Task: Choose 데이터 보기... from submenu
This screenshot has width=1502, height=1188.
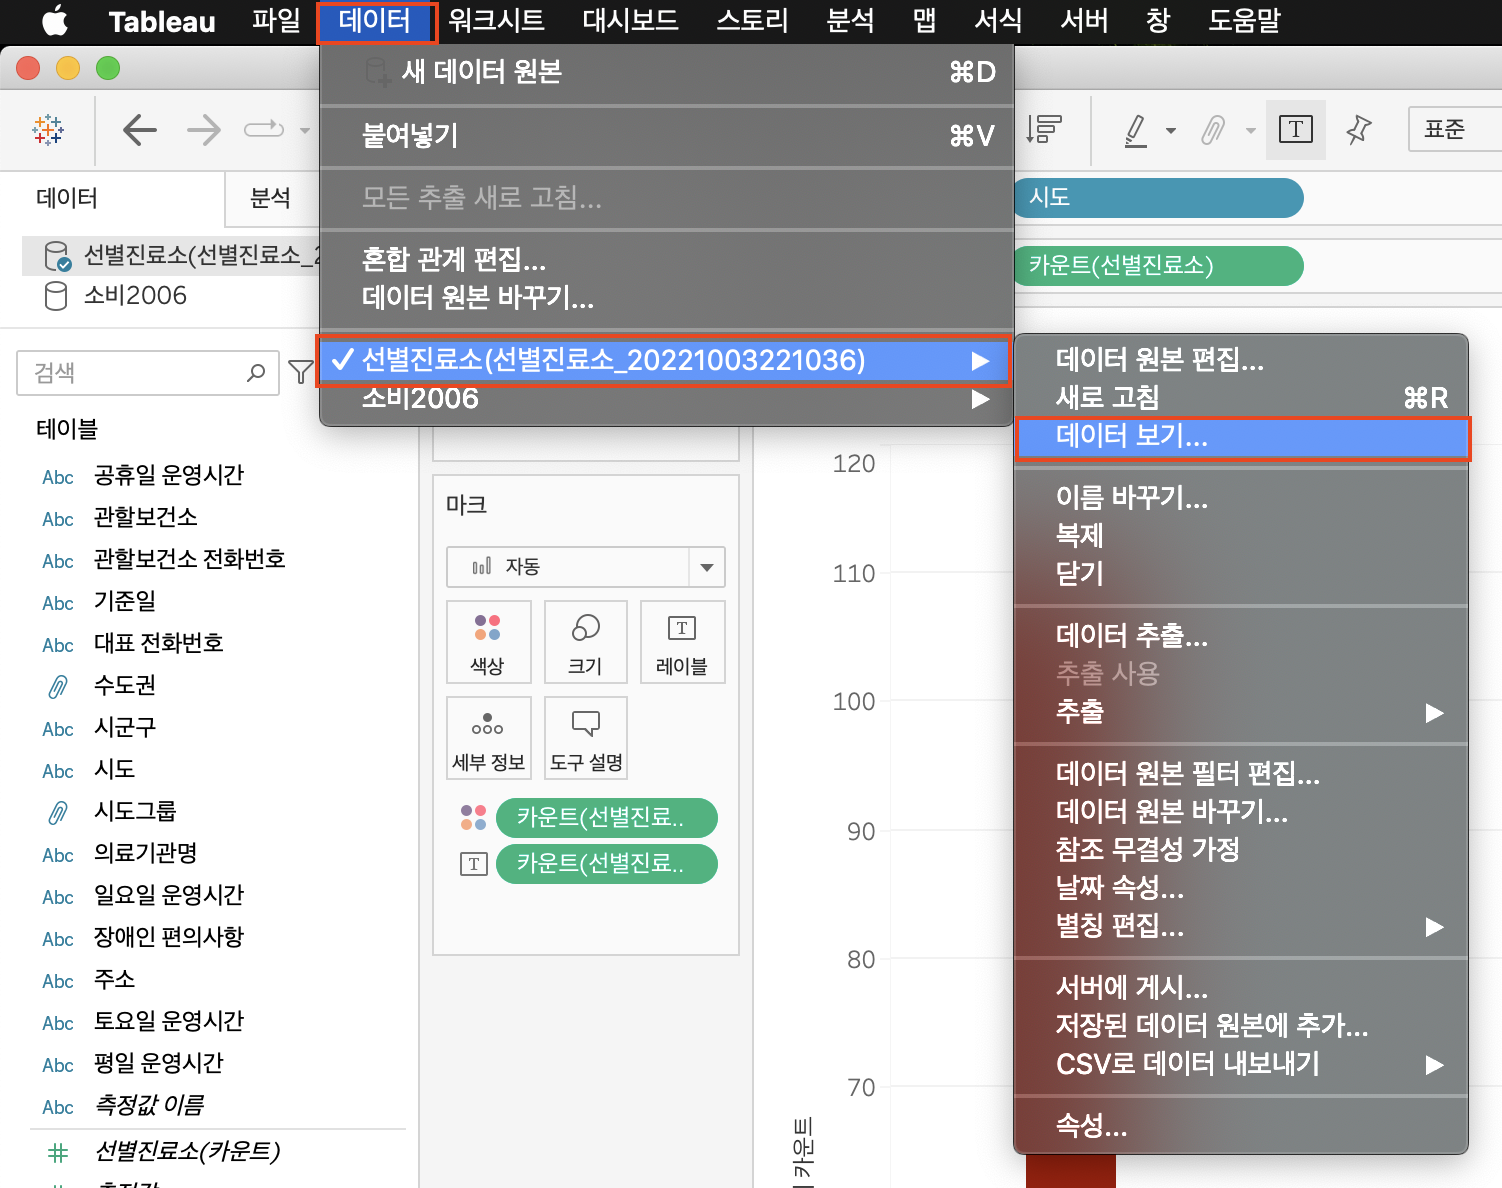Action: click(1242, 437)
